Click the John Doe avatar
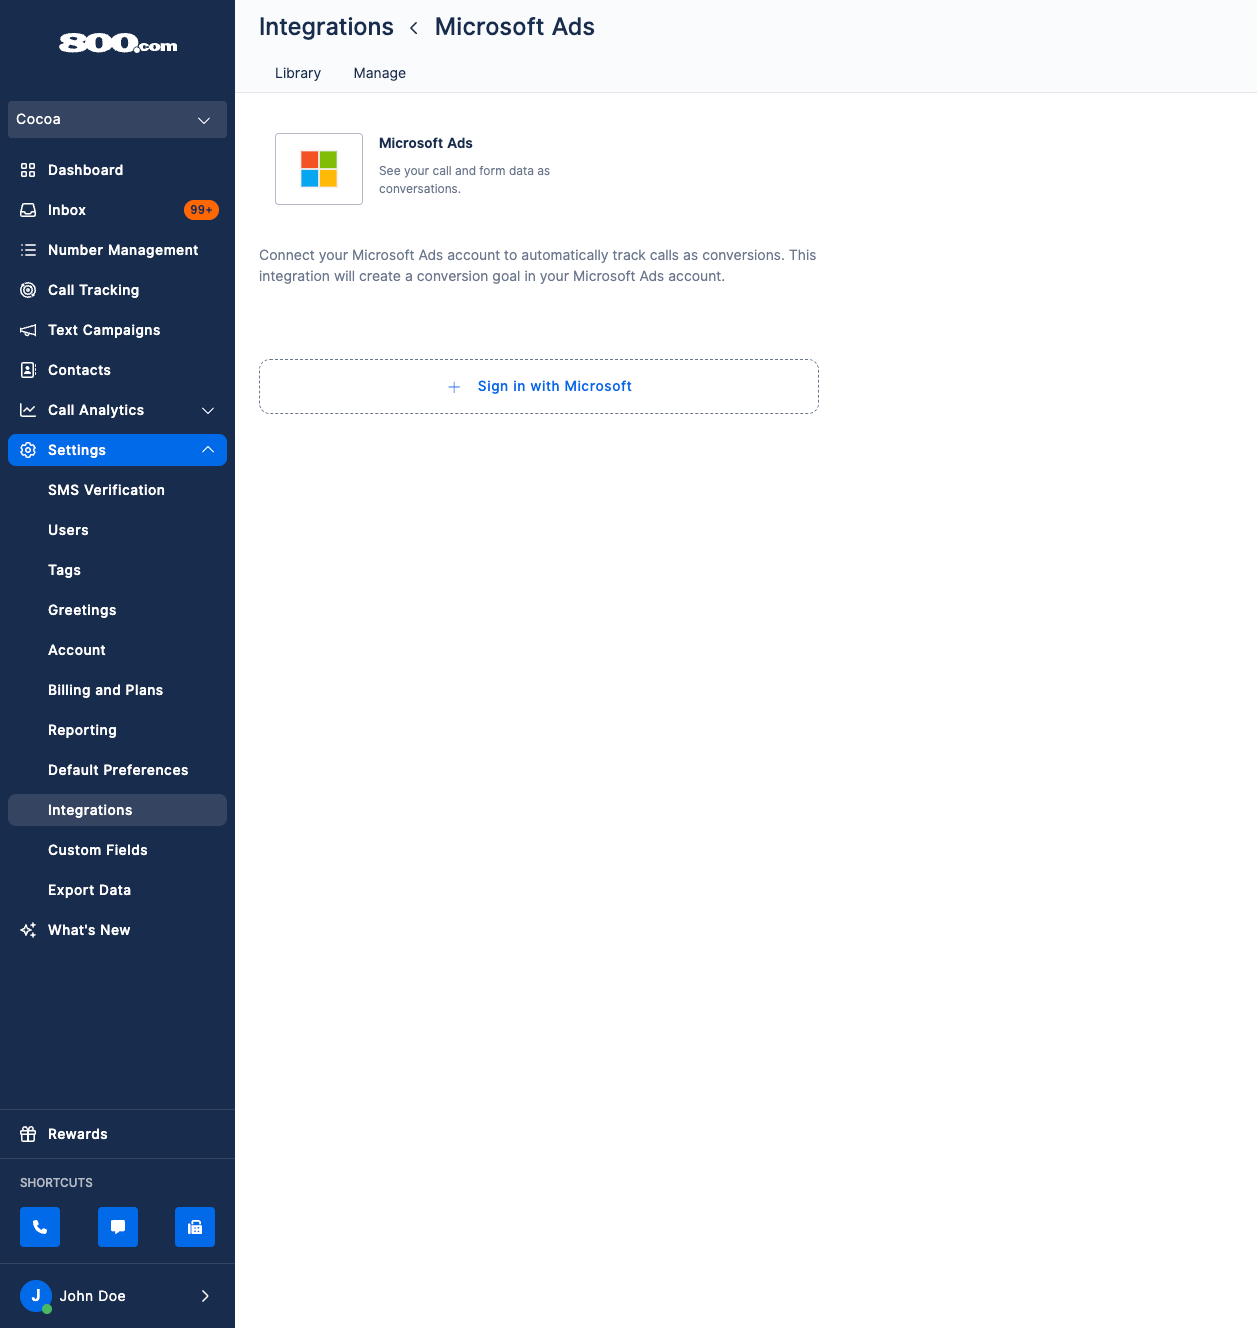This screenshot has height=1328, width=1257. (36, 1296)
